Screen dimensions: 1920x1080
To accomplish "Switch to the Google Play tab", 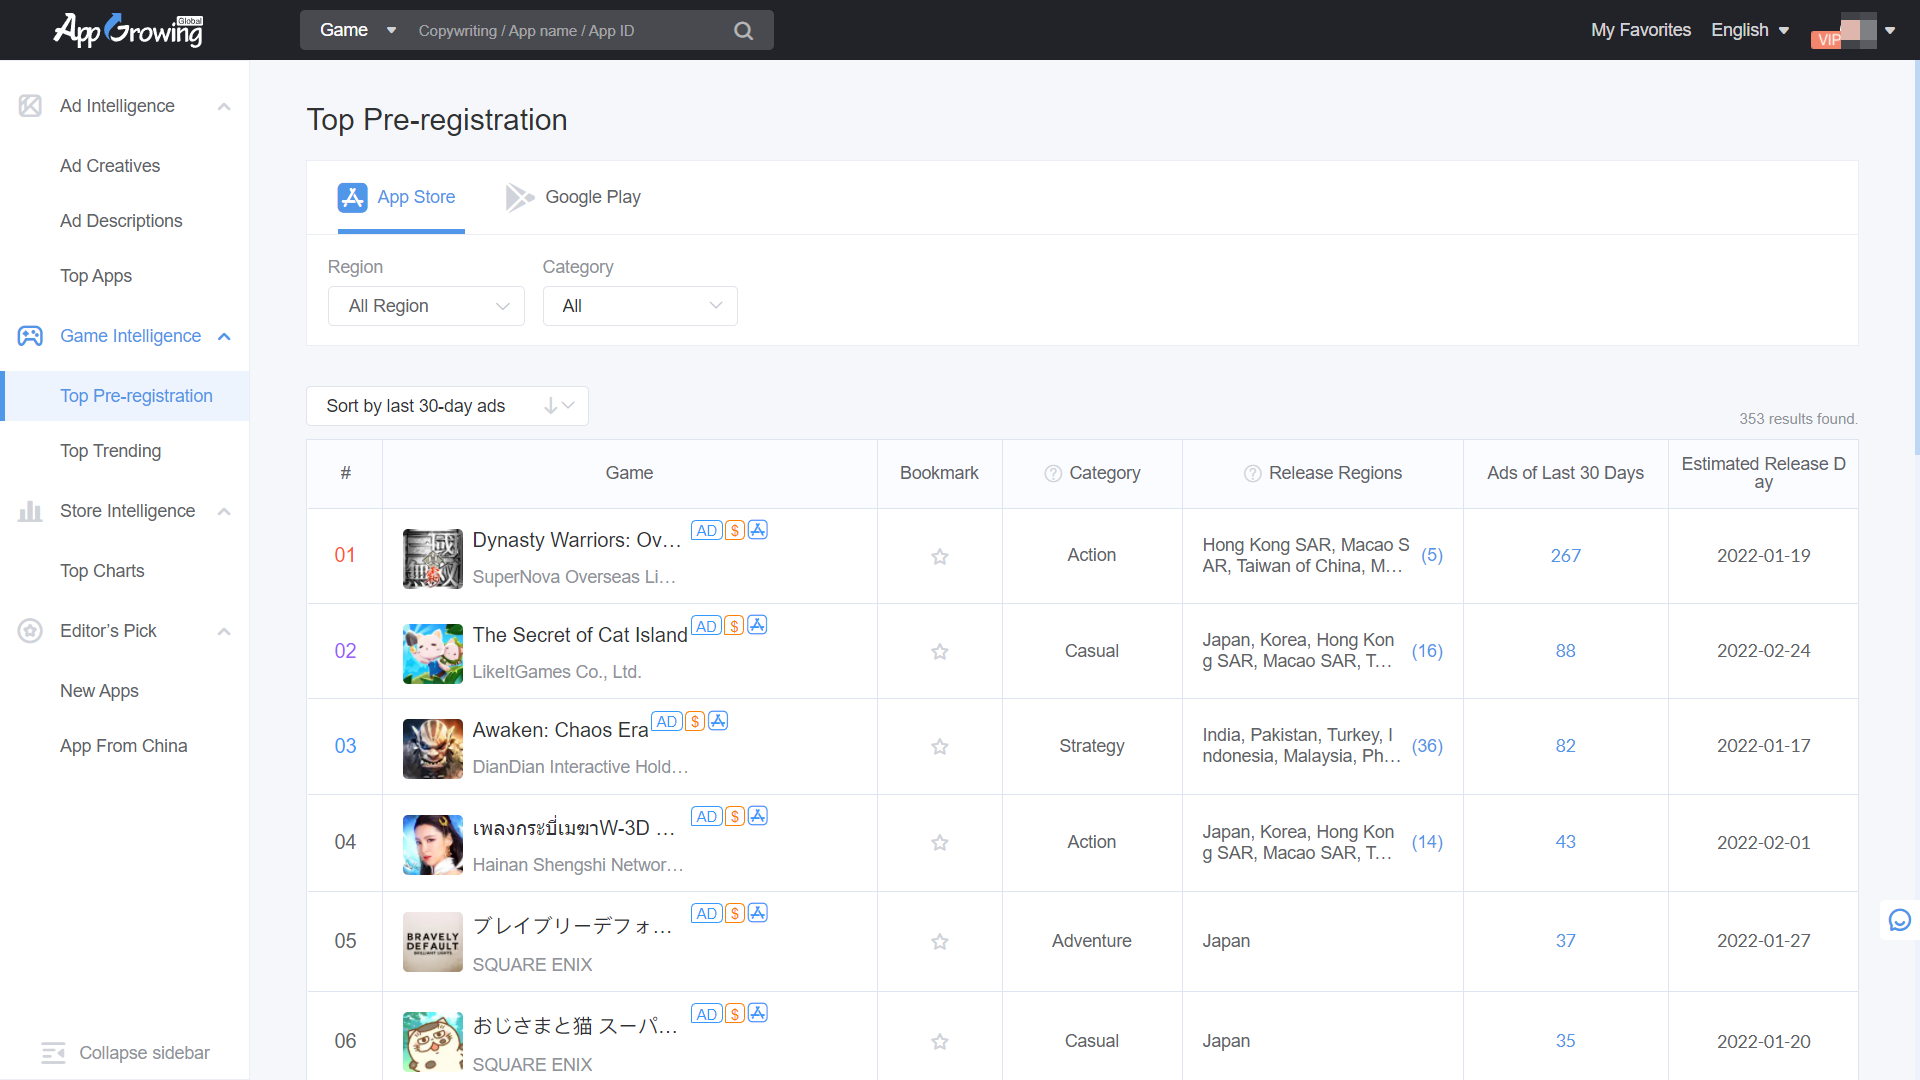I will (x=573, y=198).
